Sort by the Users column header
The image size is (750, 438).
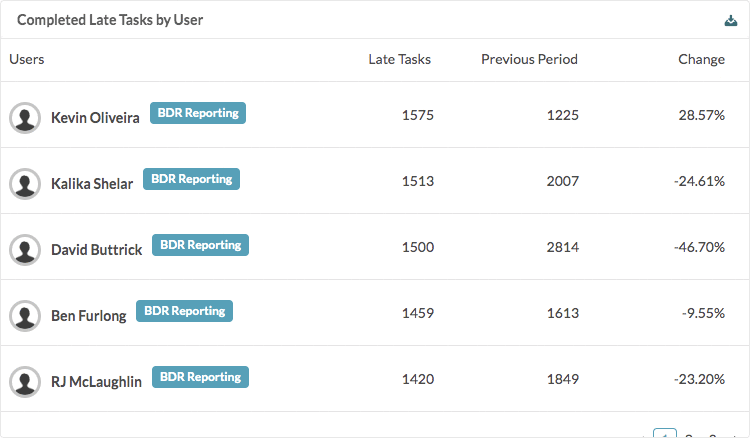[27, 59]
